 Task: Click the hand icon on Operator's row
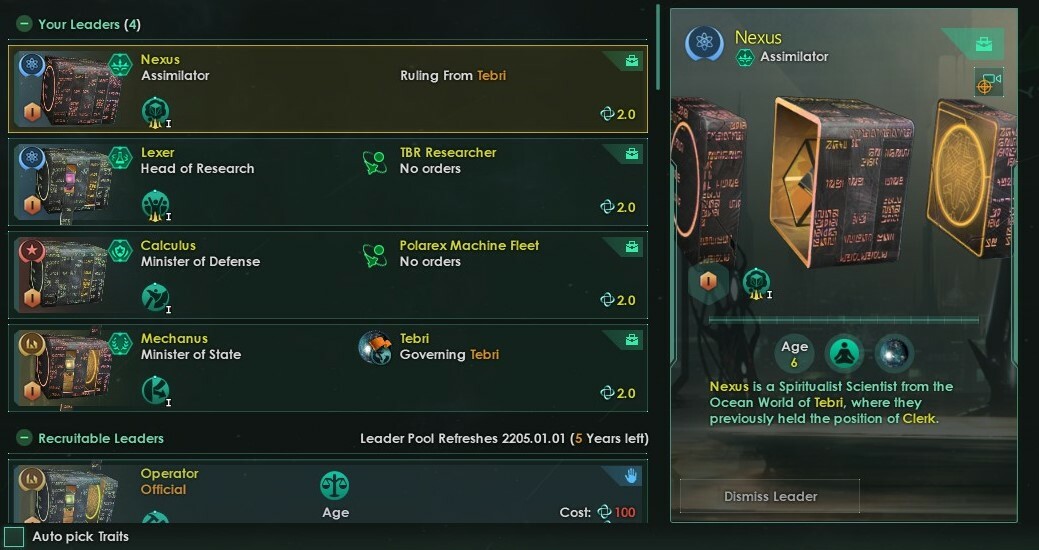point(633,476)
